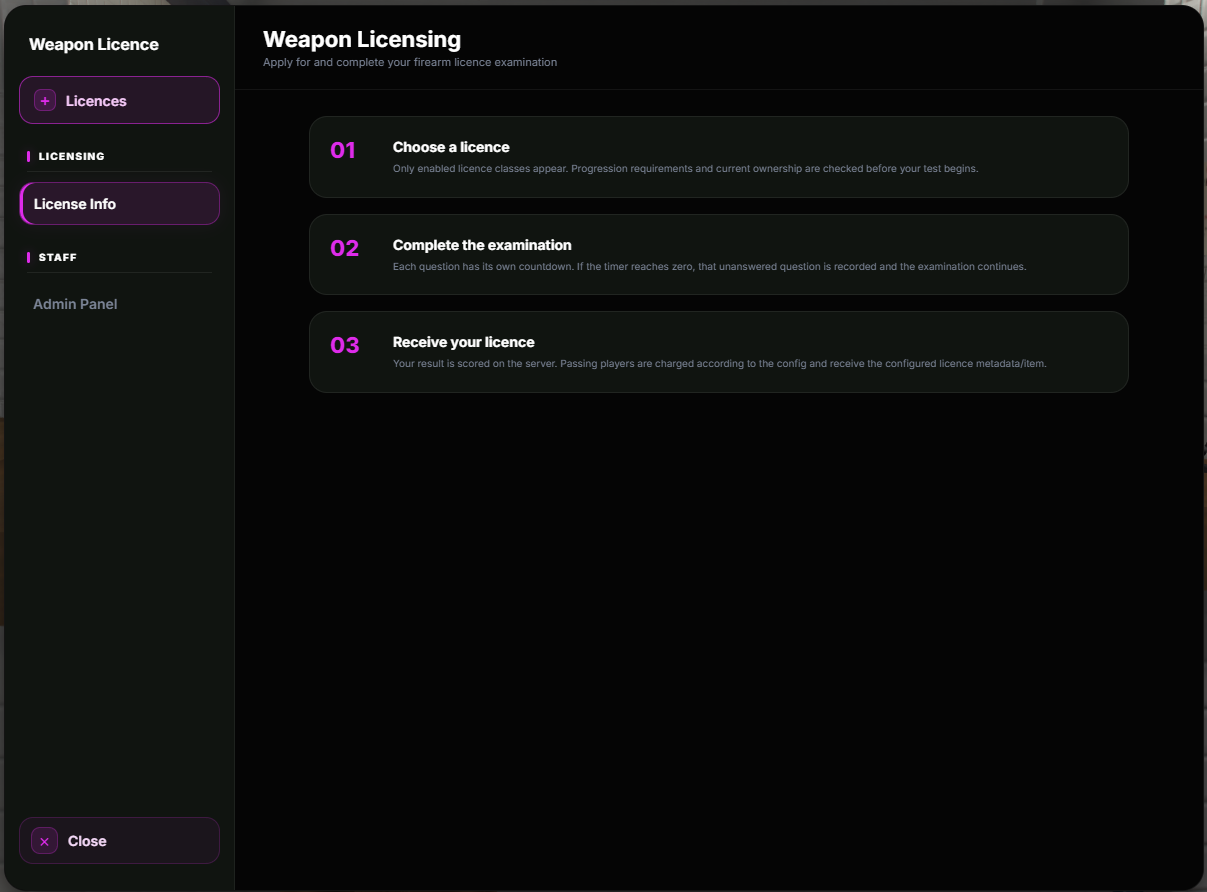Click the "Choose a licence" step heading
The image size is (1207, 892).
(451, 147)
